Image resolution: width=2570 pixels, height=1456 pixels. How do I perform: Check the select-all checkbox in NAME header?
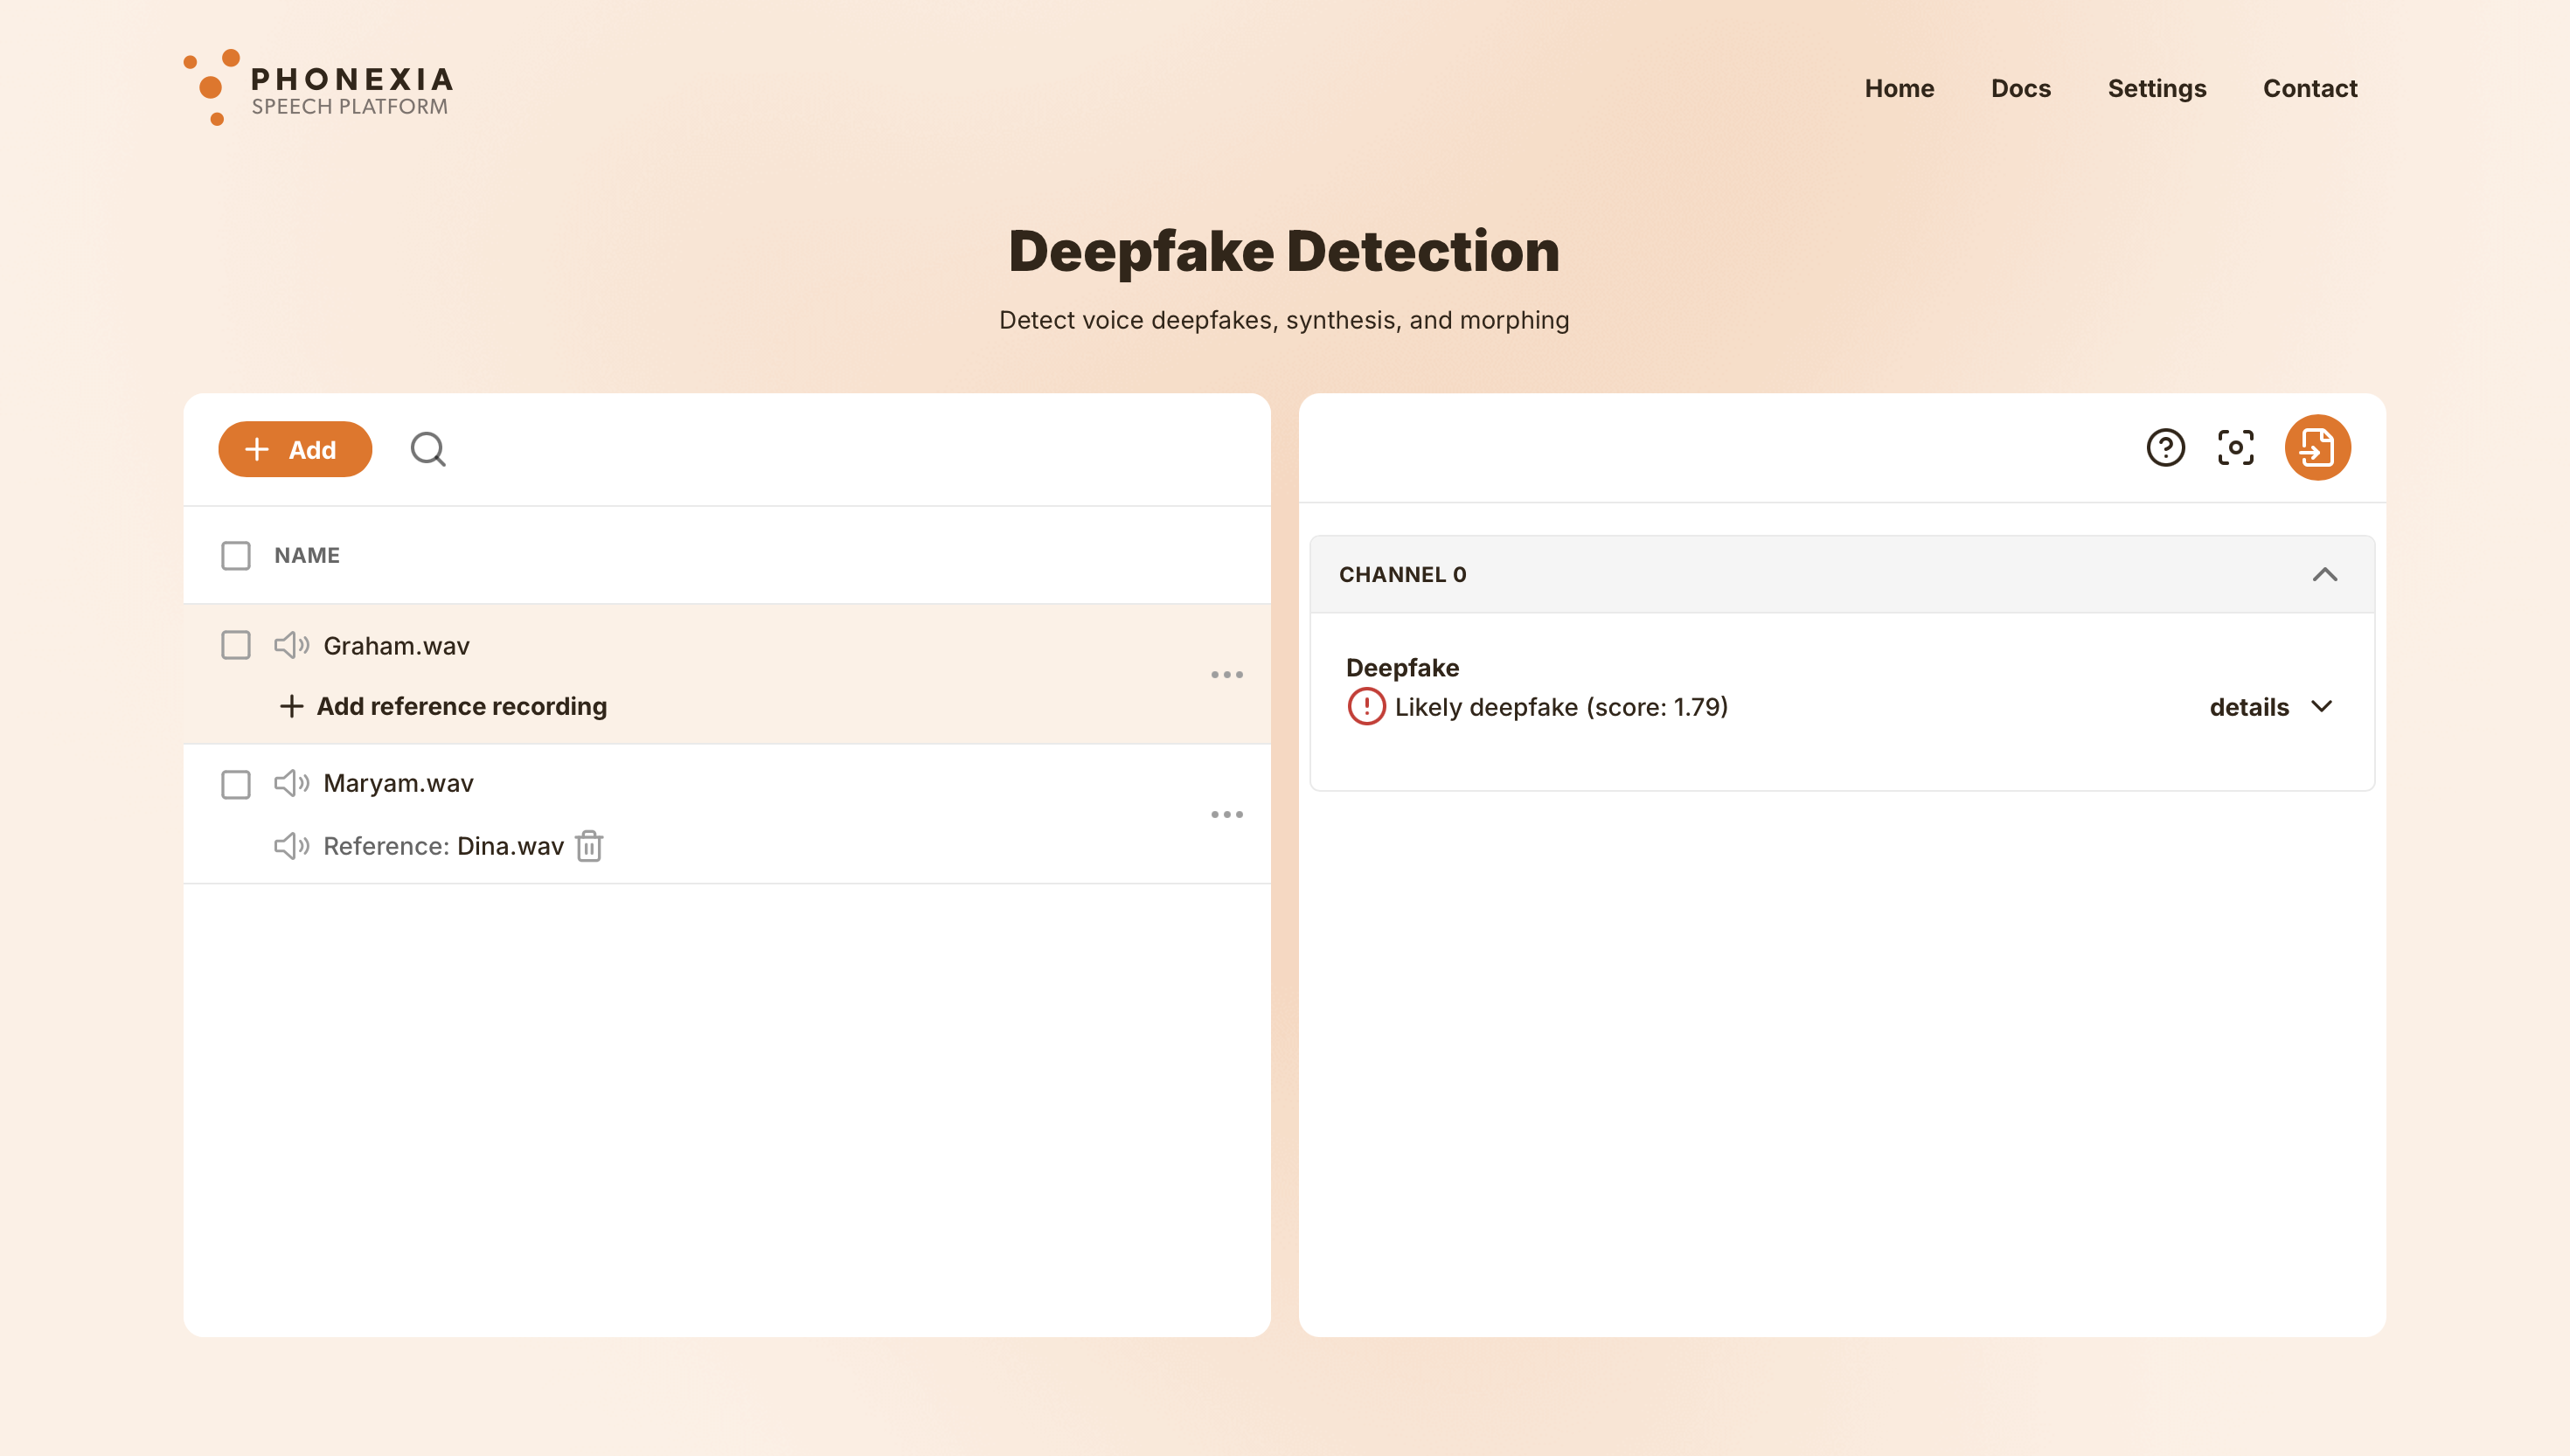pyautogui.click(x=236, y=555)
